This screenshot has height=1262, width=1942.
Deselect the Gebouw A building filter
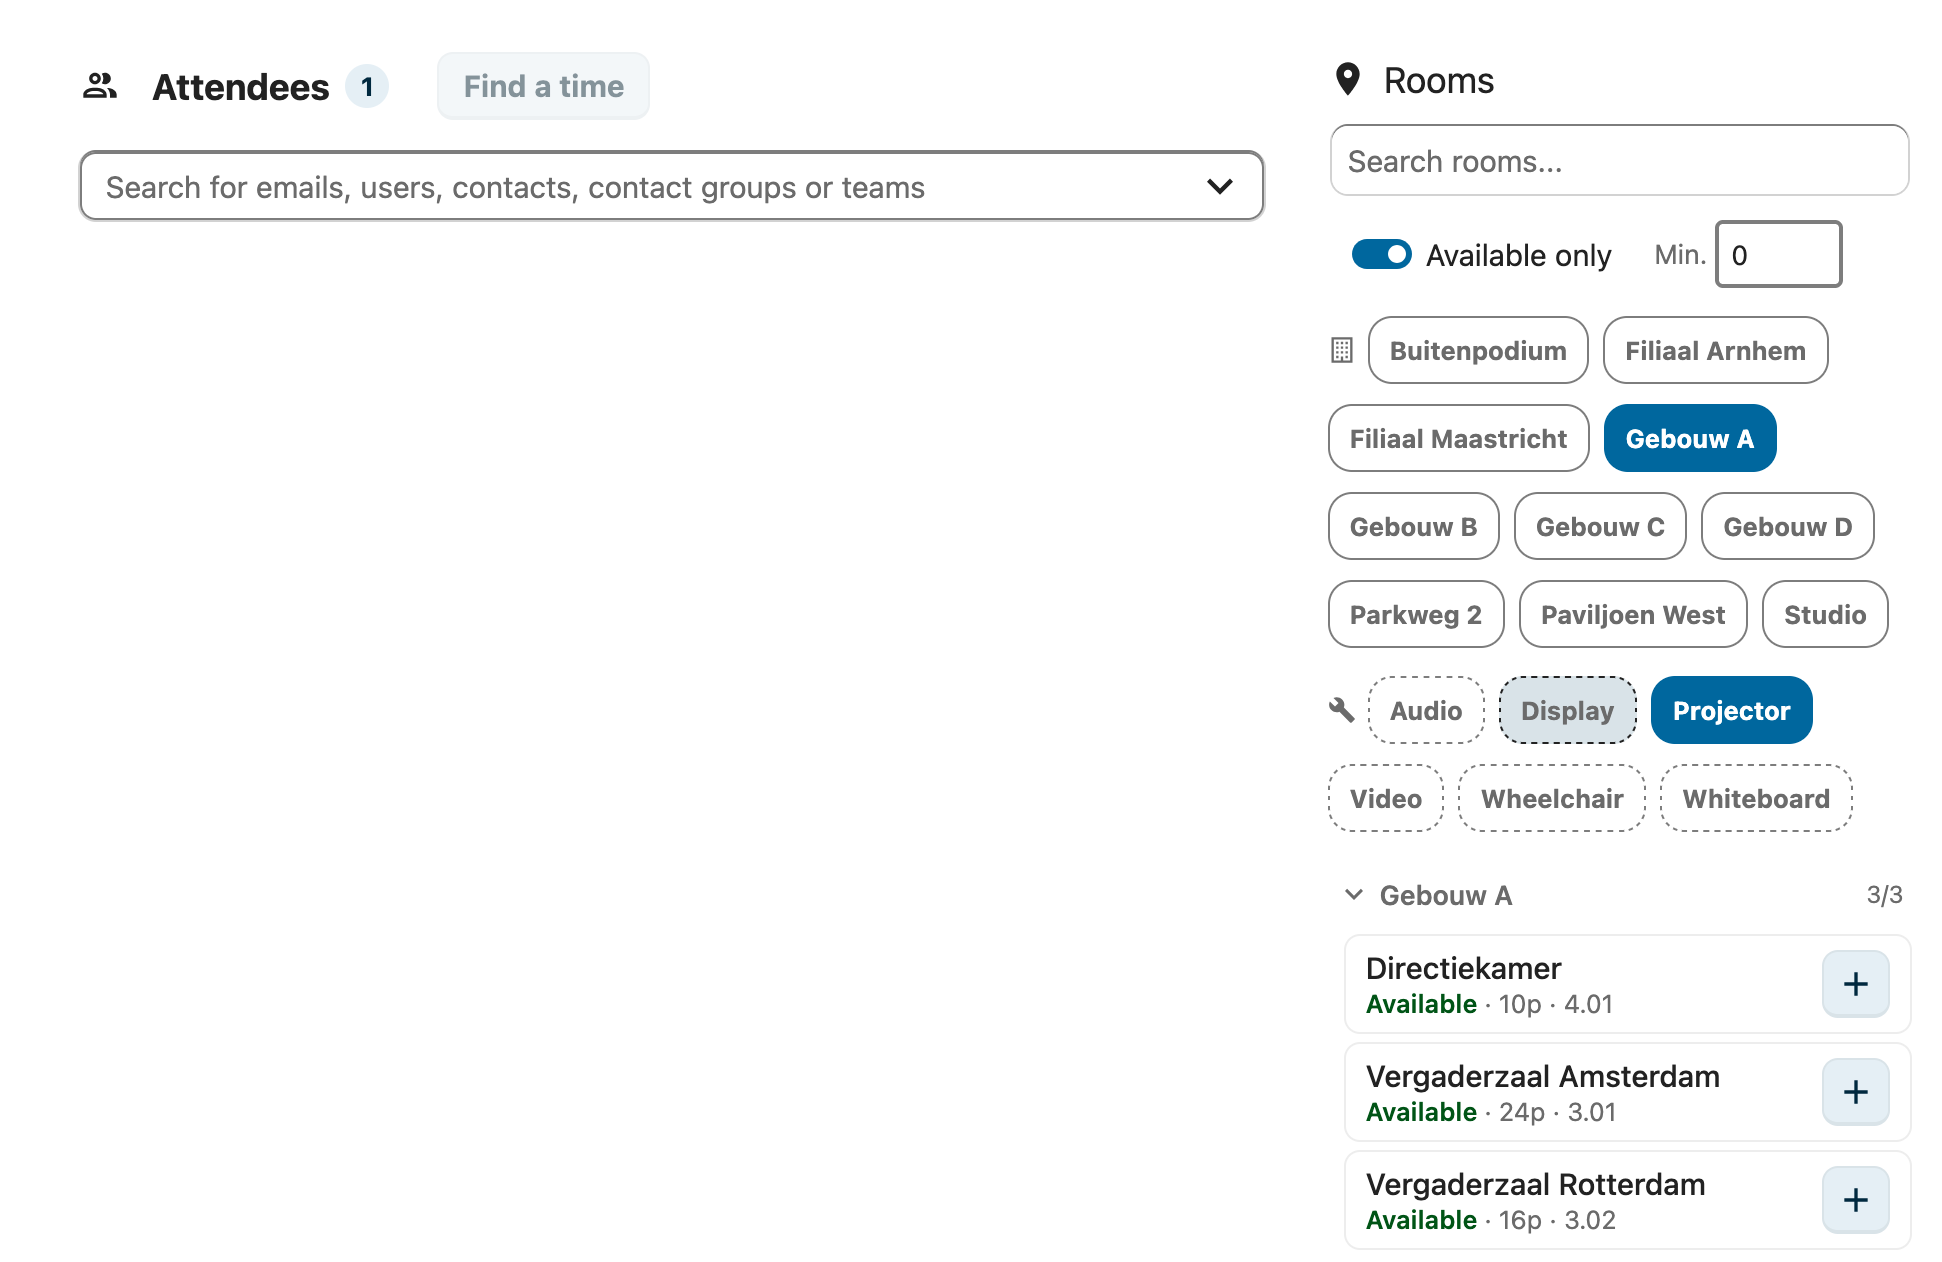point(1689,438)
